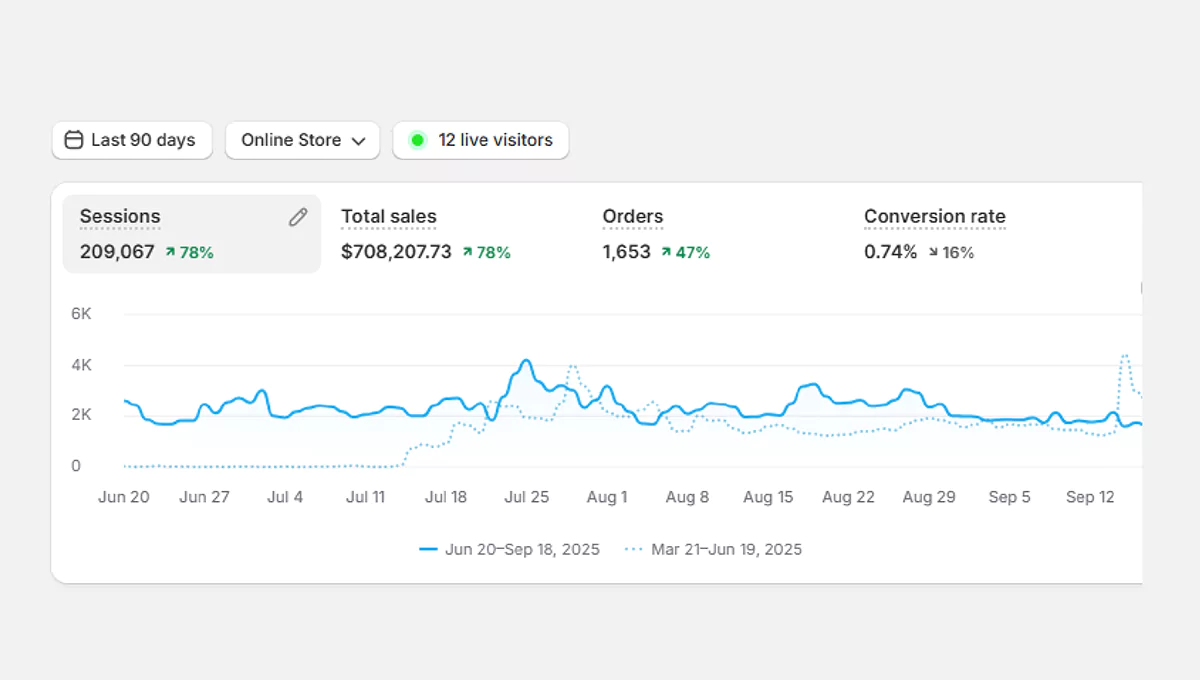Expand the Online Store channel dropdown
The height and width of the screenshot is (680, 1200).
pos(301,140)
